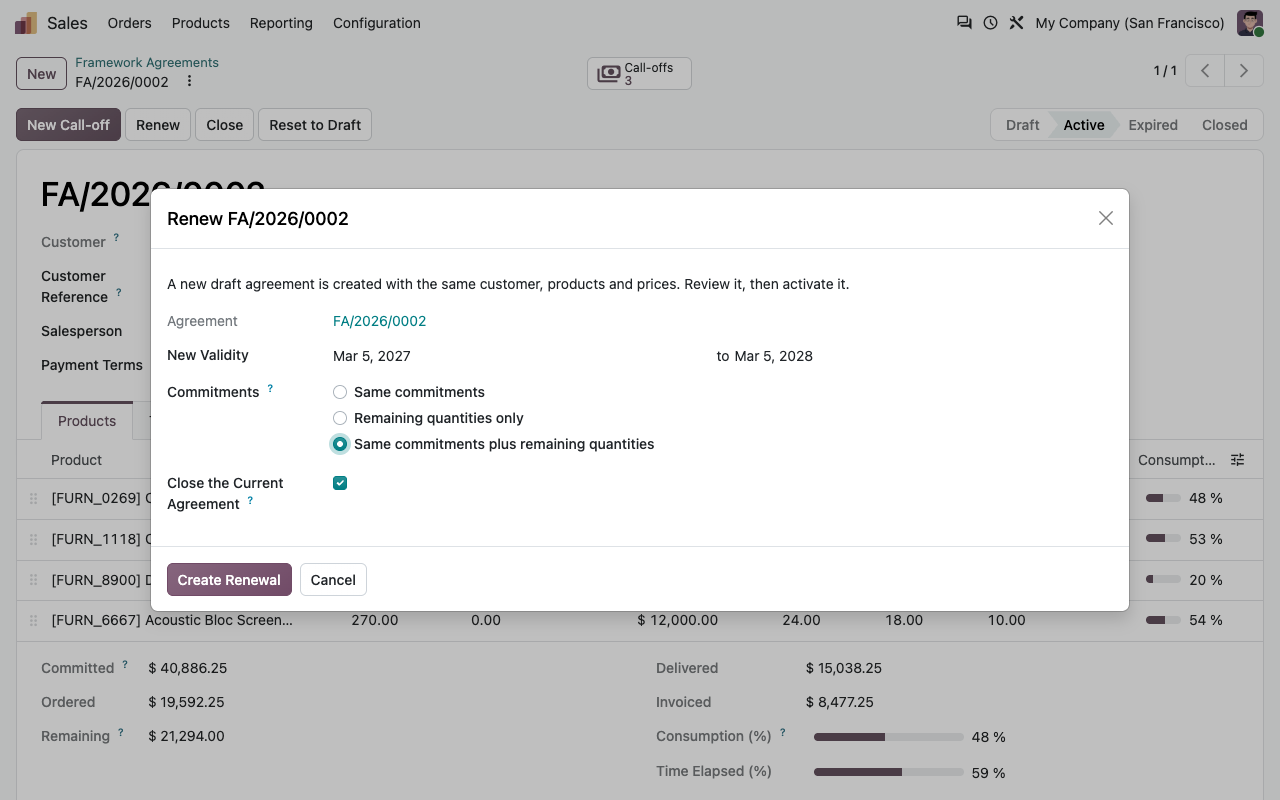Open the developer tools wrench icon
The width and height of the screenshot is (1280, 800).
click(x=1016, y=23)
